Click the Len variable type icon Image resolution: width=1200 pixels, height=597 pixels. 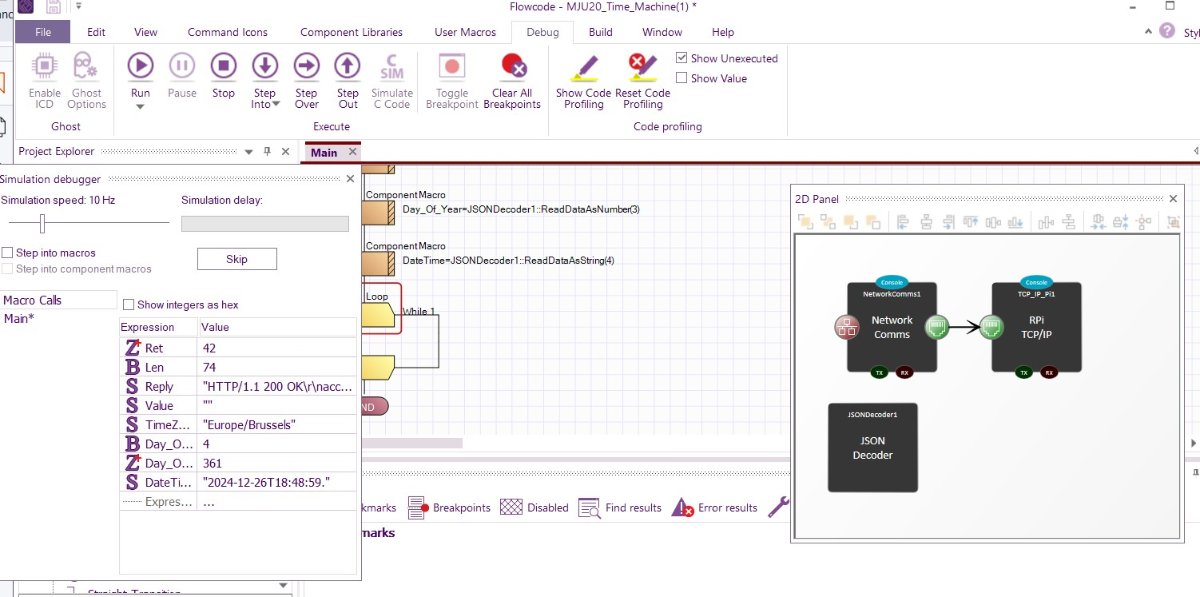[132, 367]
